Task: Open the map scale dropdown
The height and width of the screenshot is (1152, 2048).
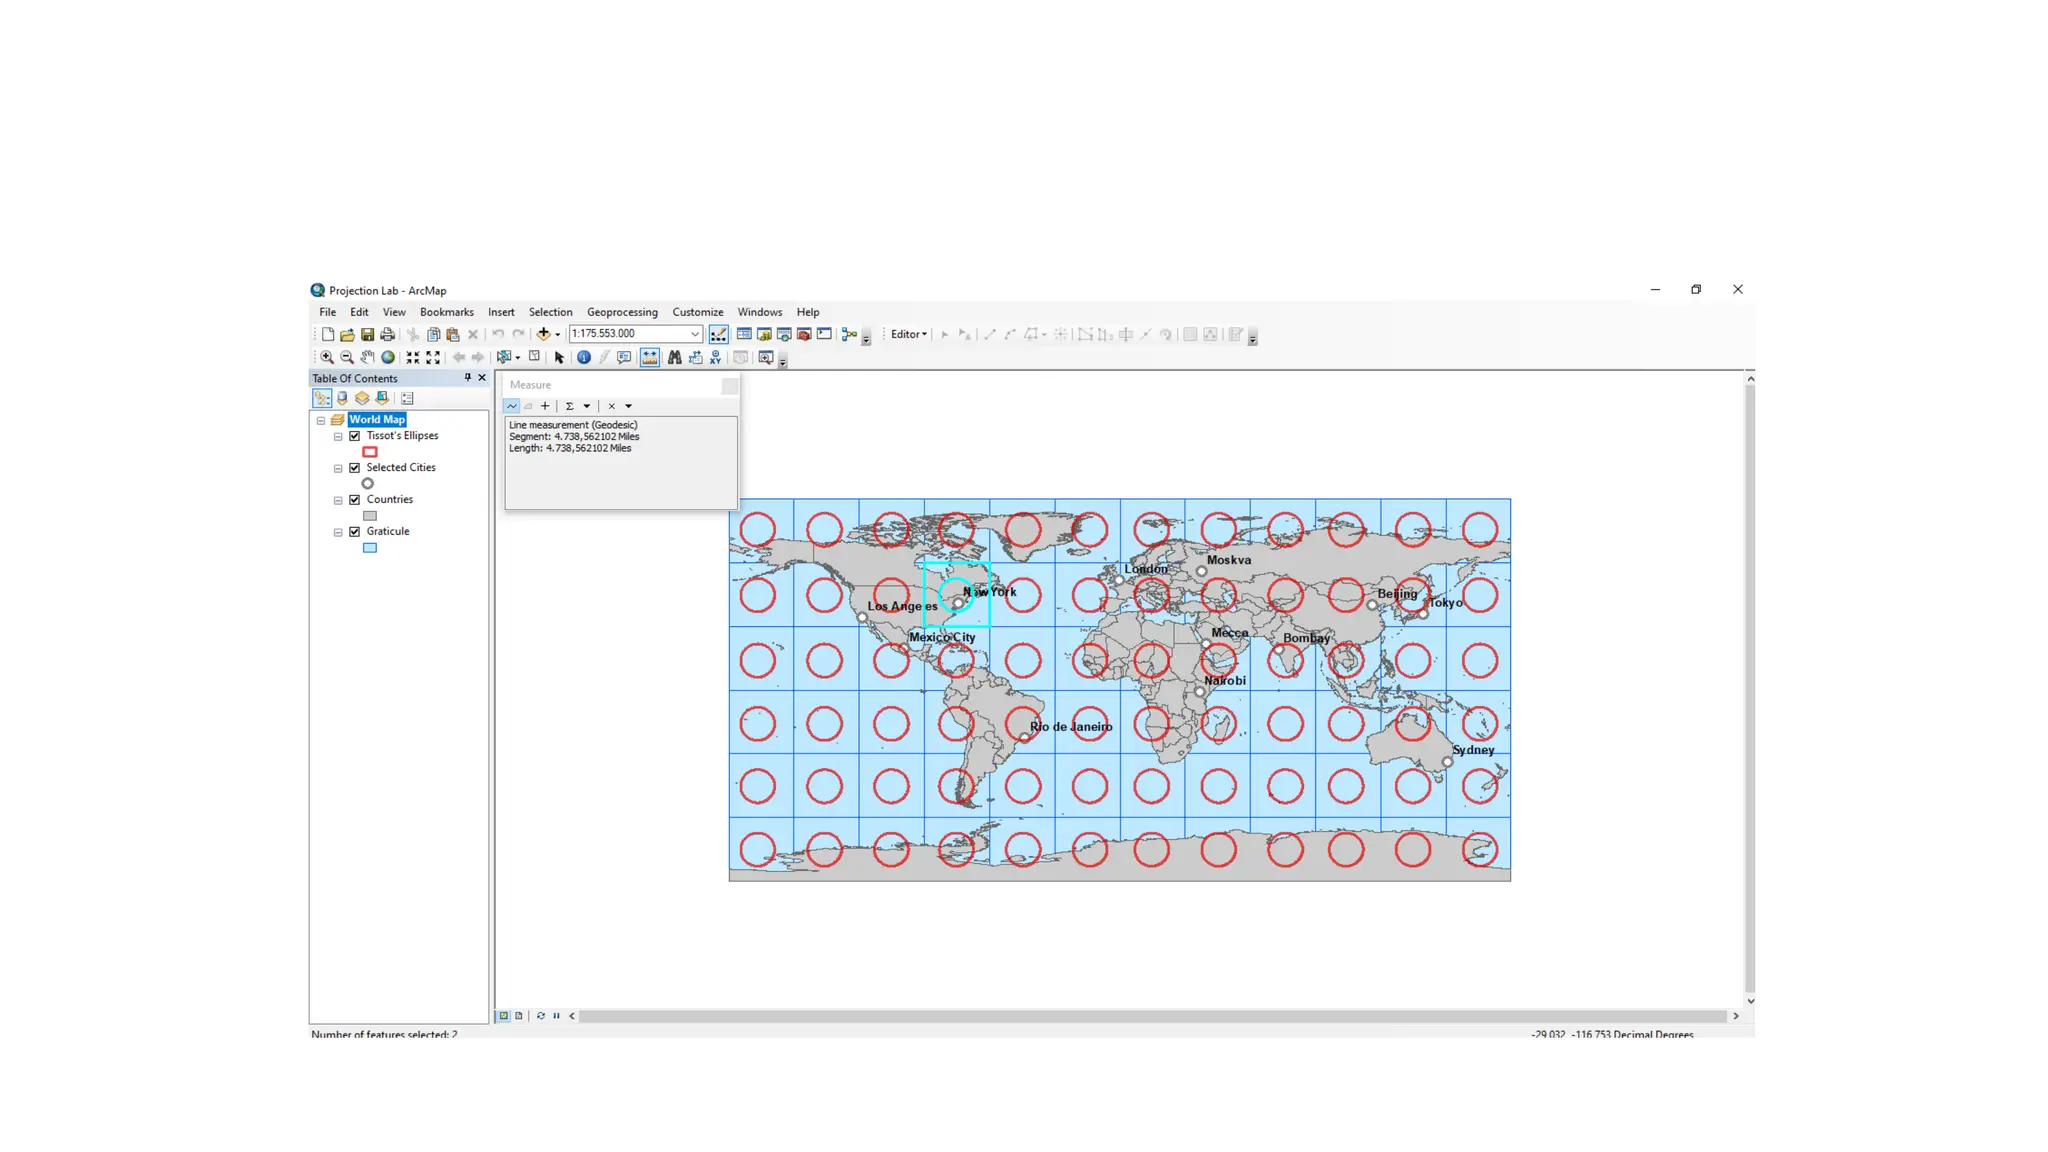Action: coord(695,334)
